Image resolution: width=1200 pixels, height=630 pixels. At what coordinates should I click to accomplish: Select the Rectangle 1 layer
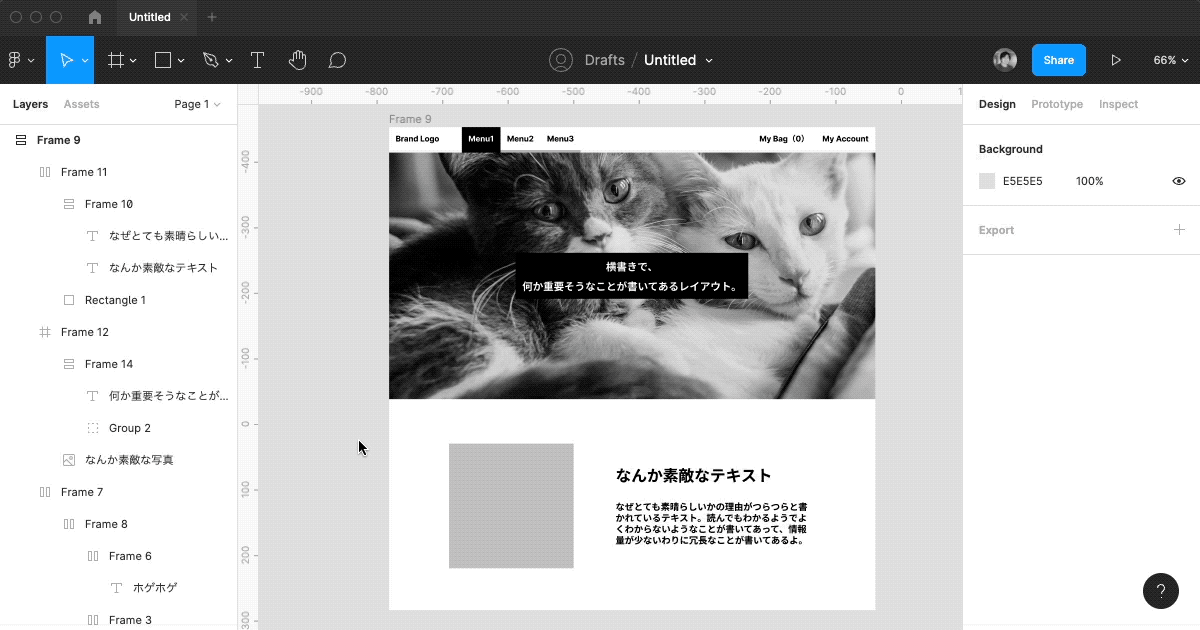click(114, 299)
